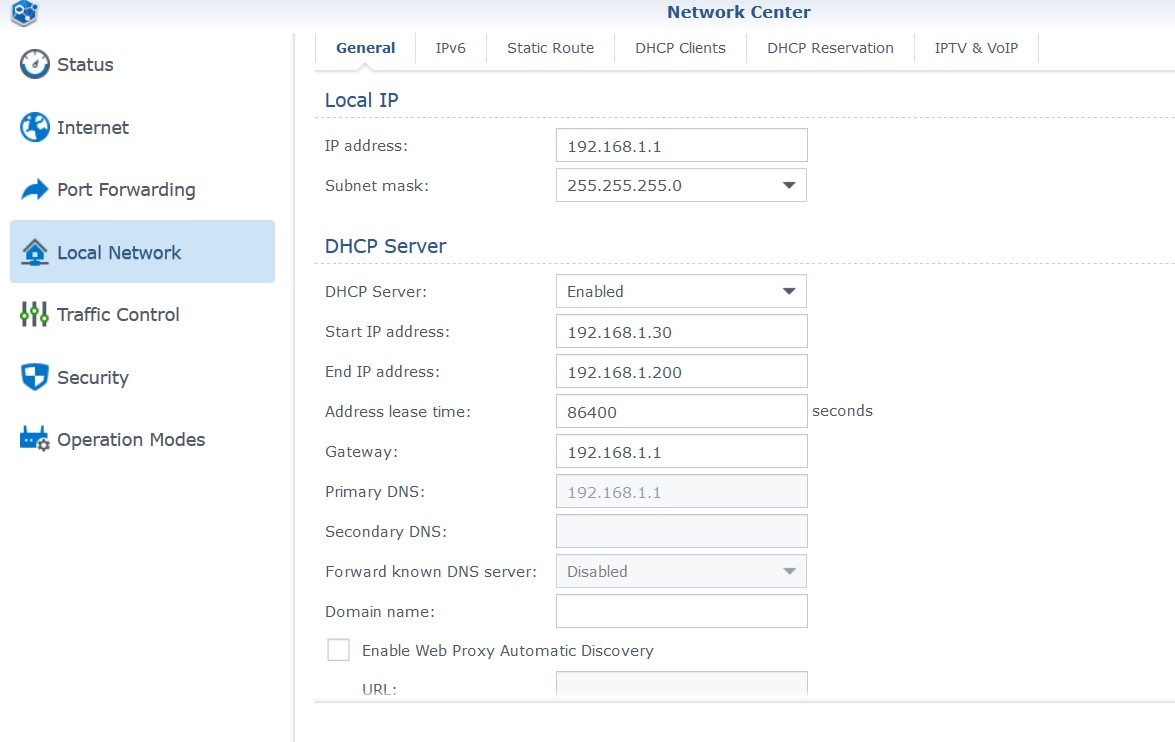Viewport: 1175px width, 742px height.
Task: Switch to the General tab
Action: point(365,48)
